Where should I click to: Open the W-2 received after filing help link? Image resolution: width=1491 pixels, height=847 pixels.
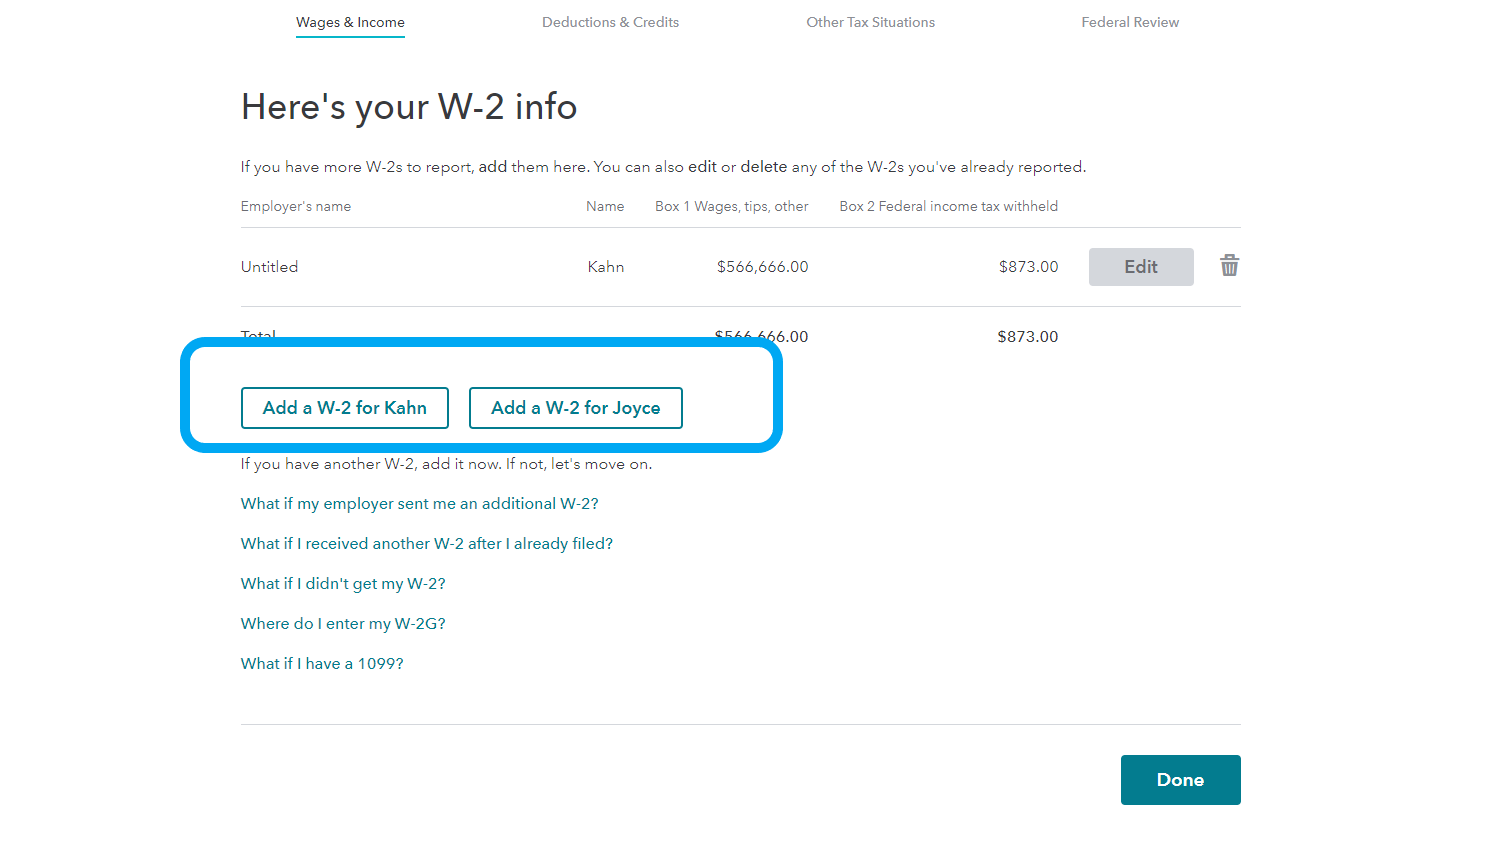tap(427, 543)
